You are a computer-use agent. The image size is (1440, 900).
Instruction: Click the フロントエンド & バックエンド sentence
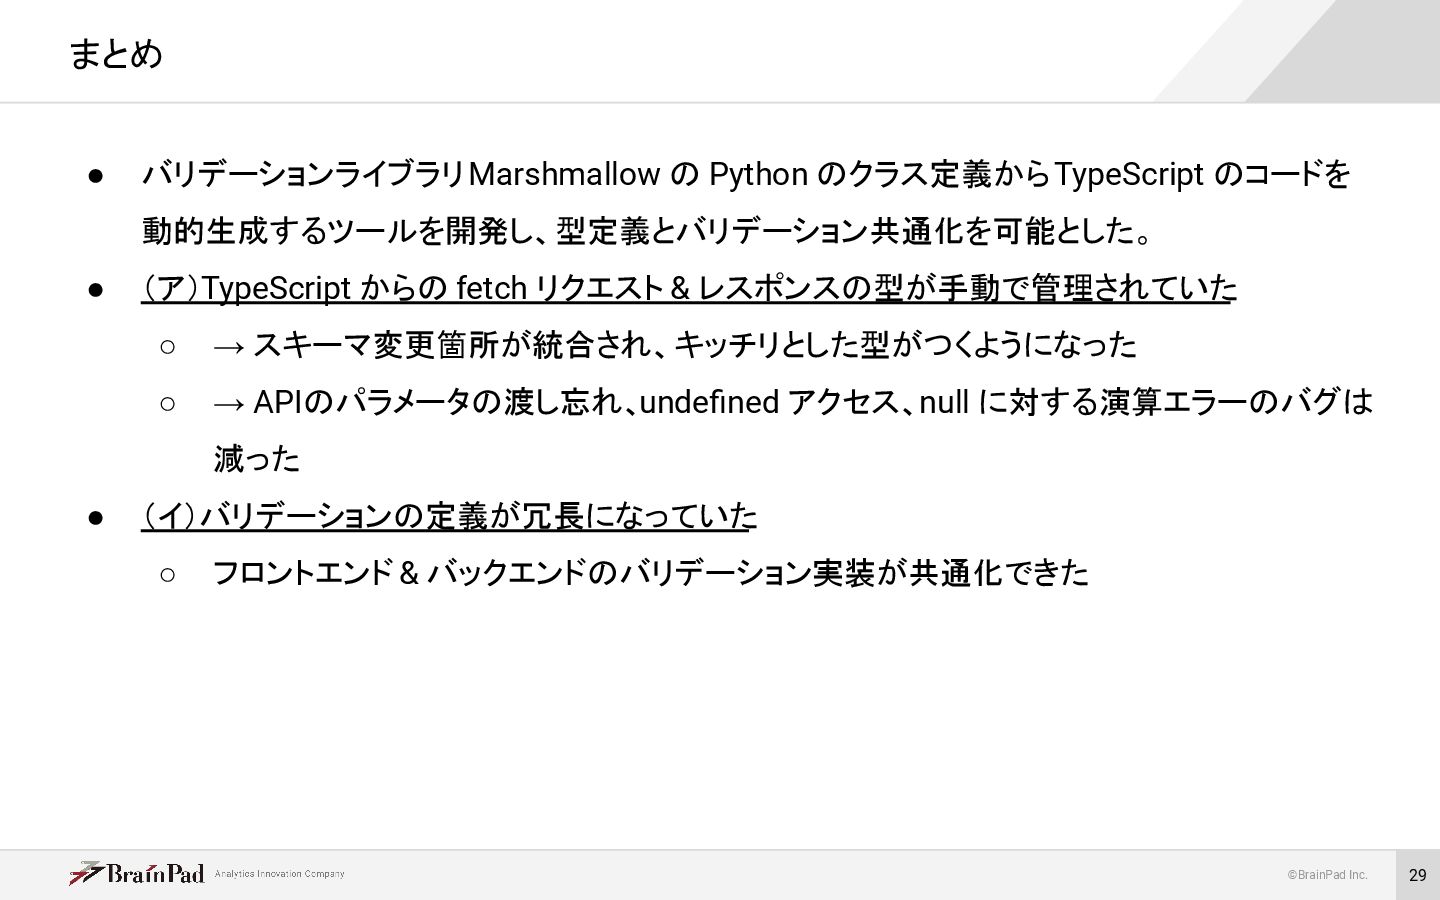click(x=650, y=573)
